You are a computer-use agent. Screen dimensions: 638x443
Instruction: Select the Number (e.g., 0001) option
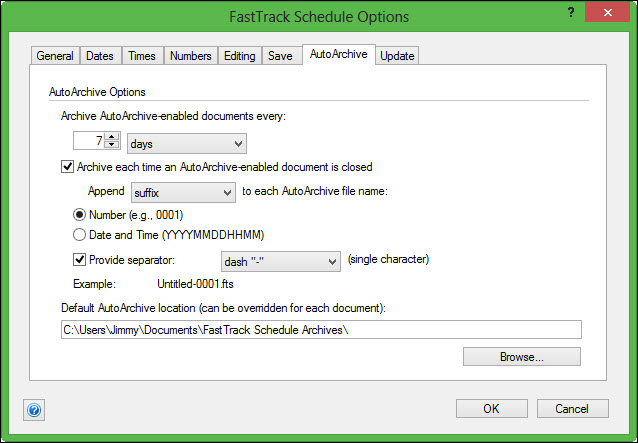coord(81,214)
